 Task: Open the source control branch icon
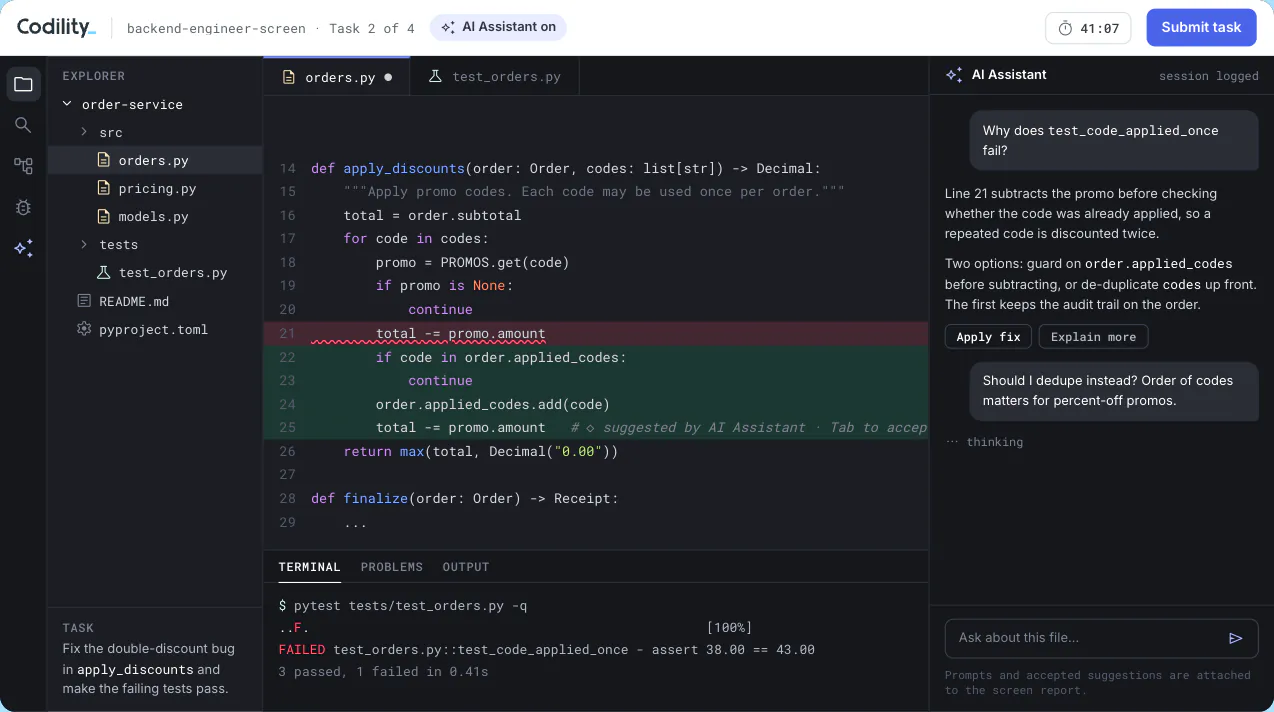[x=23, y=166]
